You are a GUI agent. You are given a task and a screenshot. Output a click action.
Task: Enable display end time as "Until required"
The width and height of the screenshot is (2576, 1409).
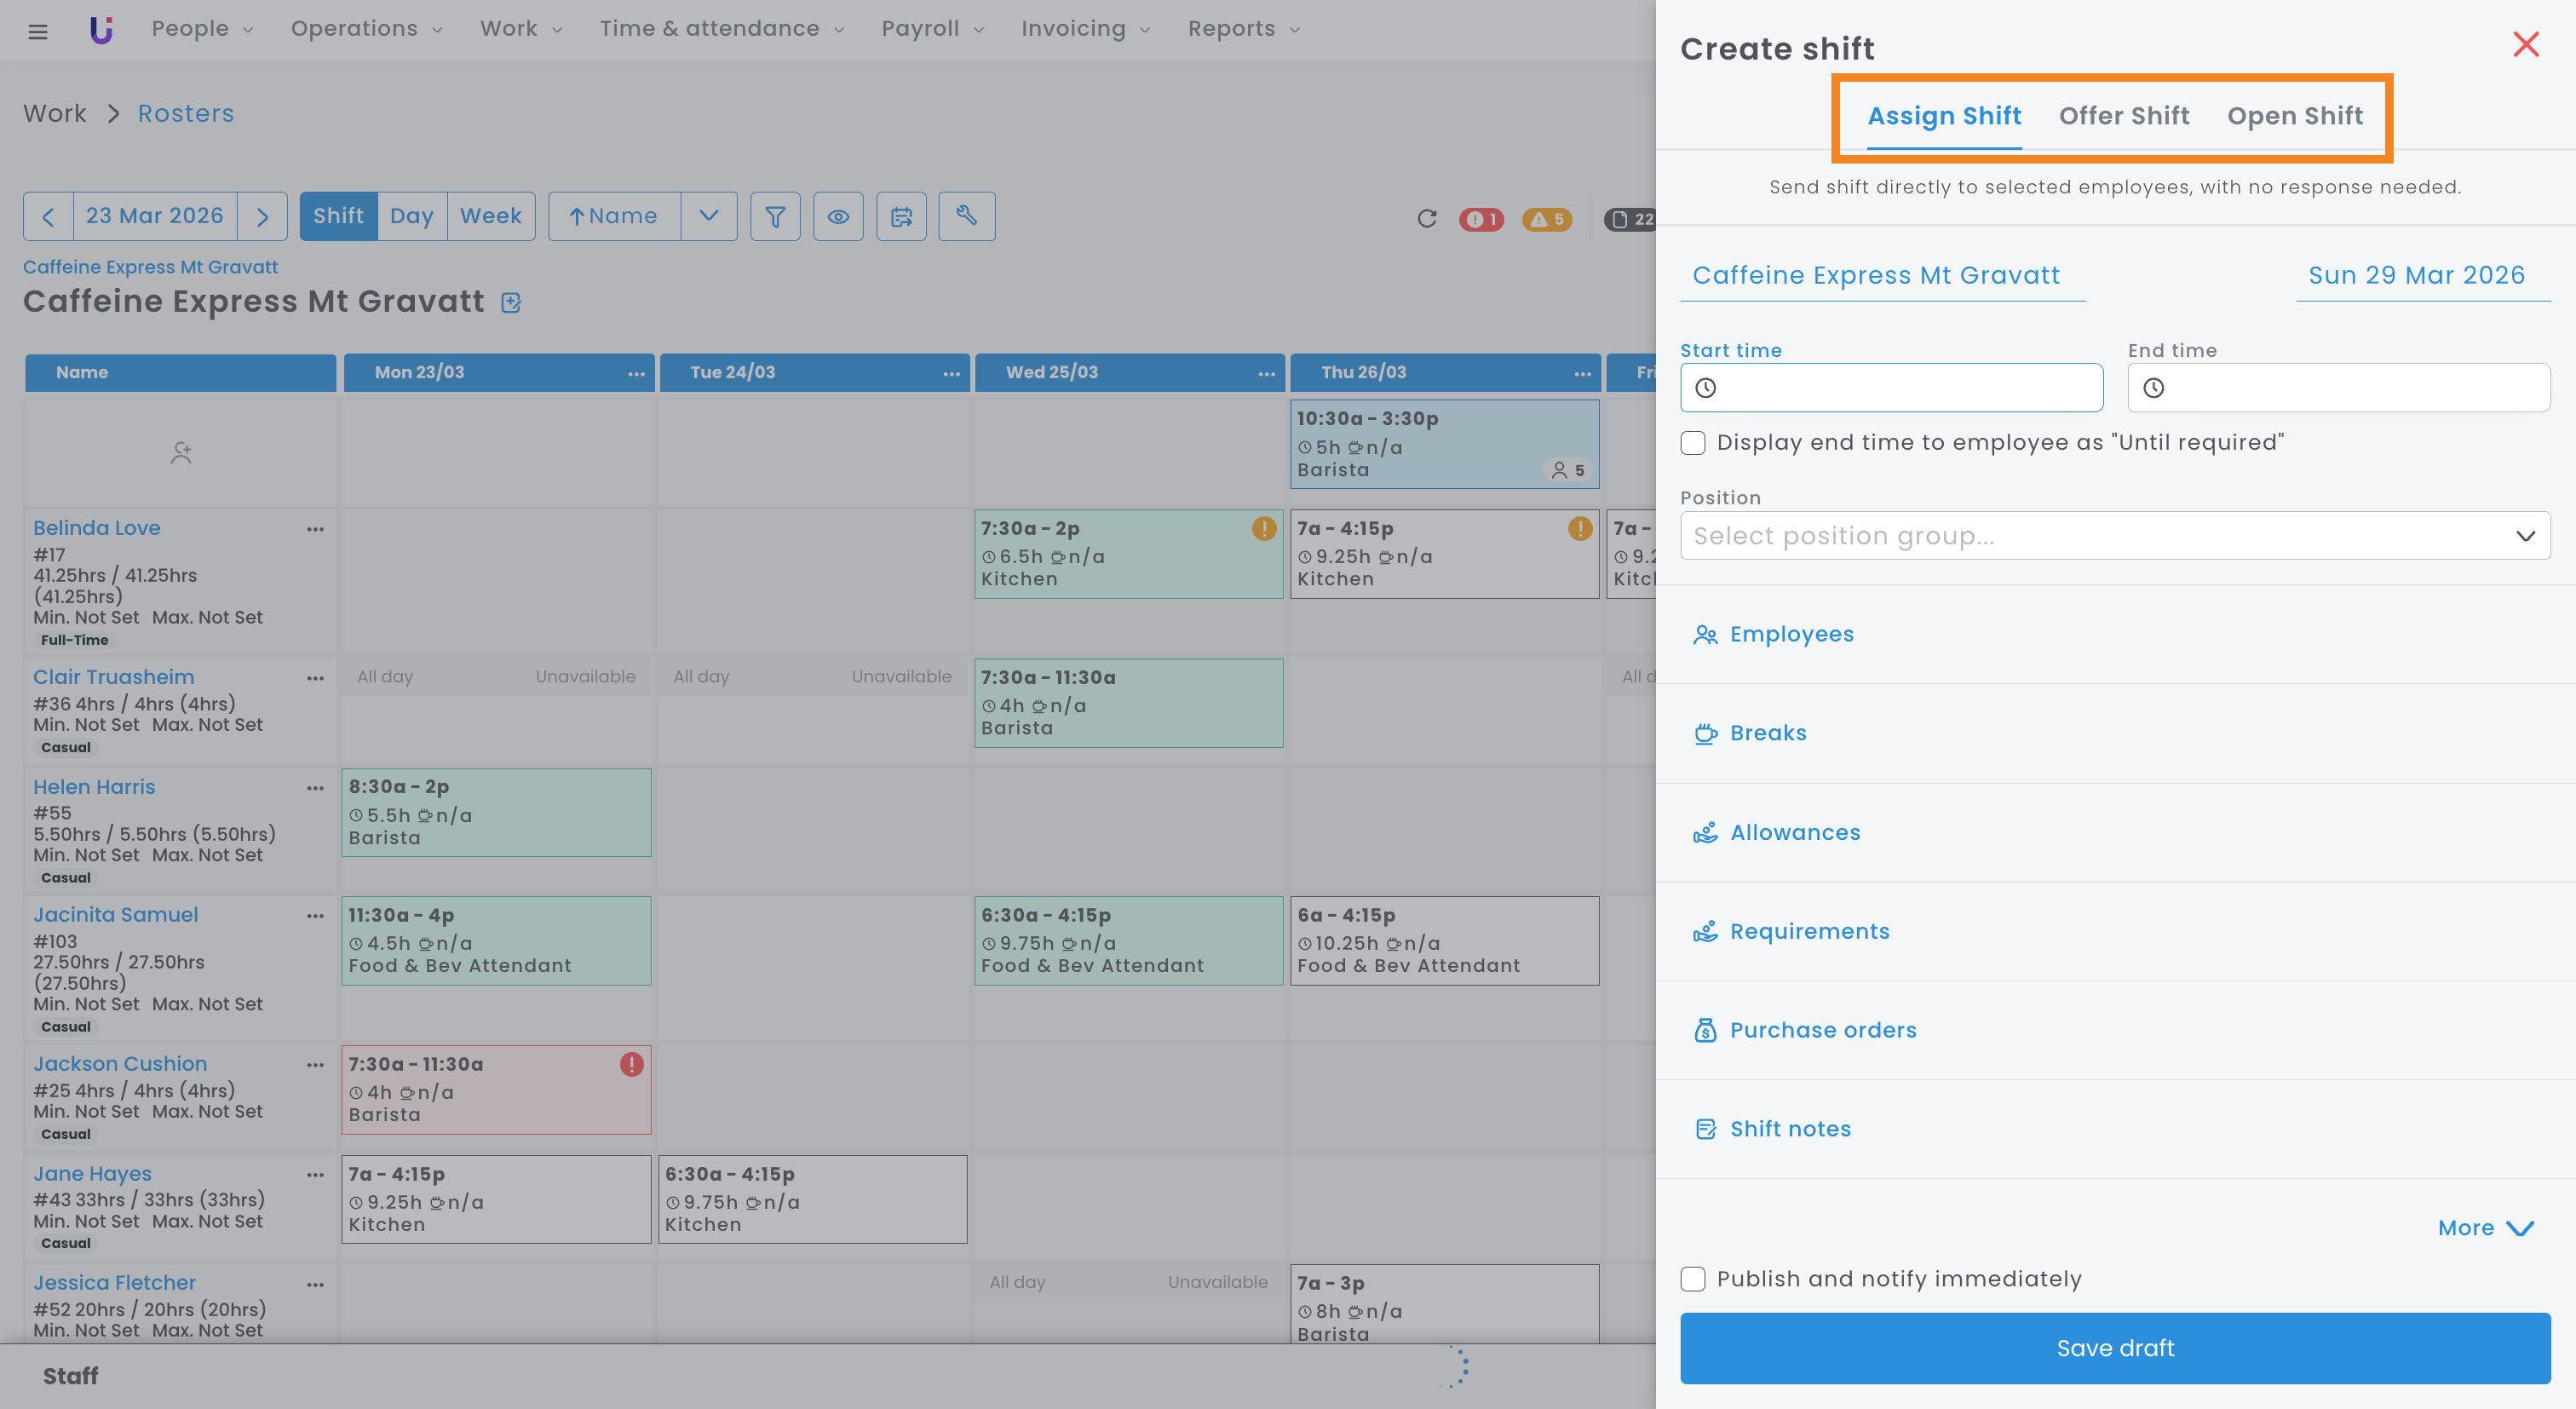1693,443
